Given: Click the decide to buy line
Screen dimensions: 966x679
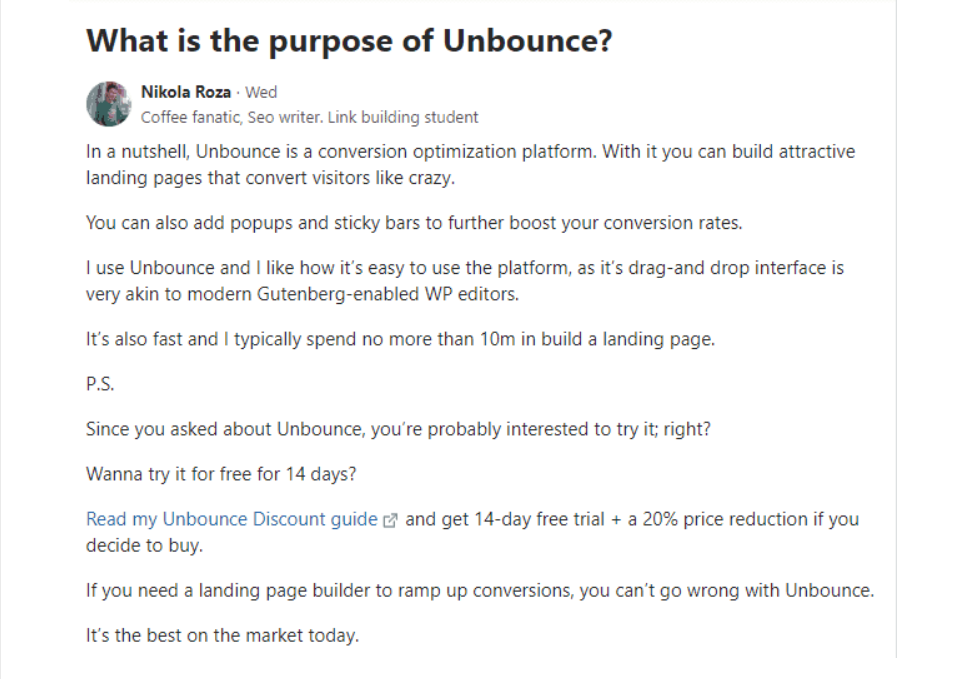Looking at the screenshot, I should click(x=144, y=546).
